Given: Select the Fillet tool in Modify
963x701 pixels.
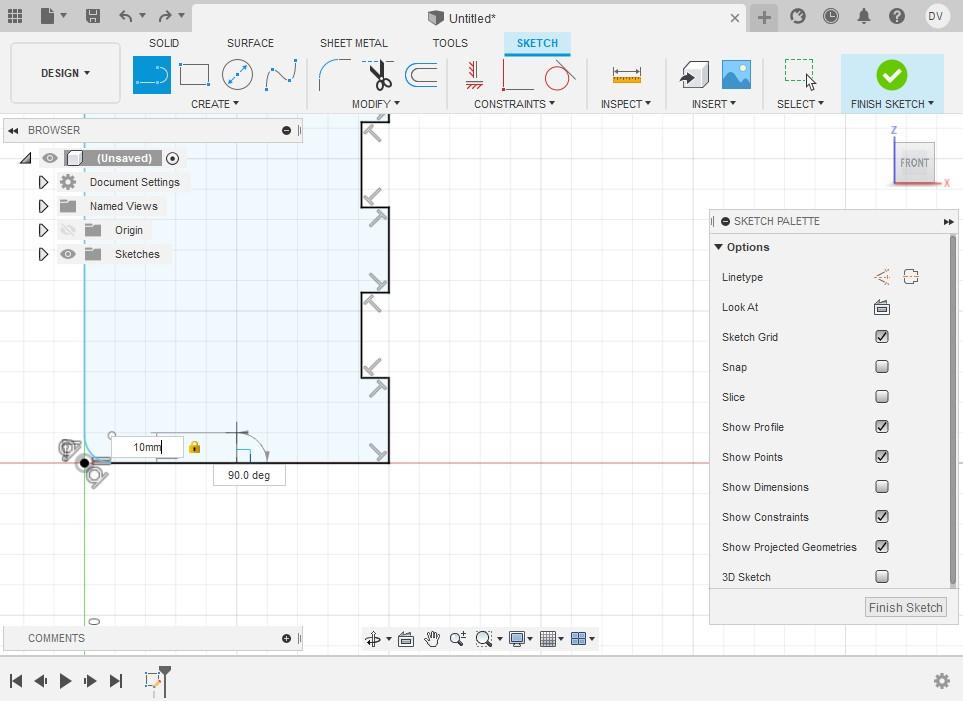Looking at the screenshot, I should click(x=334, y=75).
